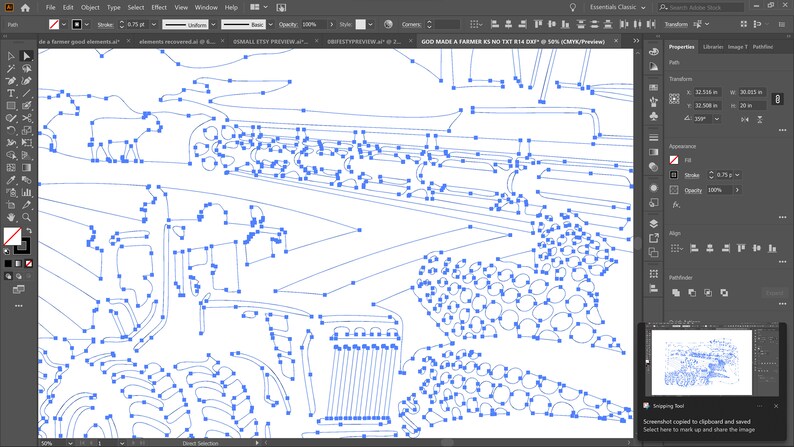Open the Uniform width profile dropdown
794x447 pixels.
[x=213, y=24]
